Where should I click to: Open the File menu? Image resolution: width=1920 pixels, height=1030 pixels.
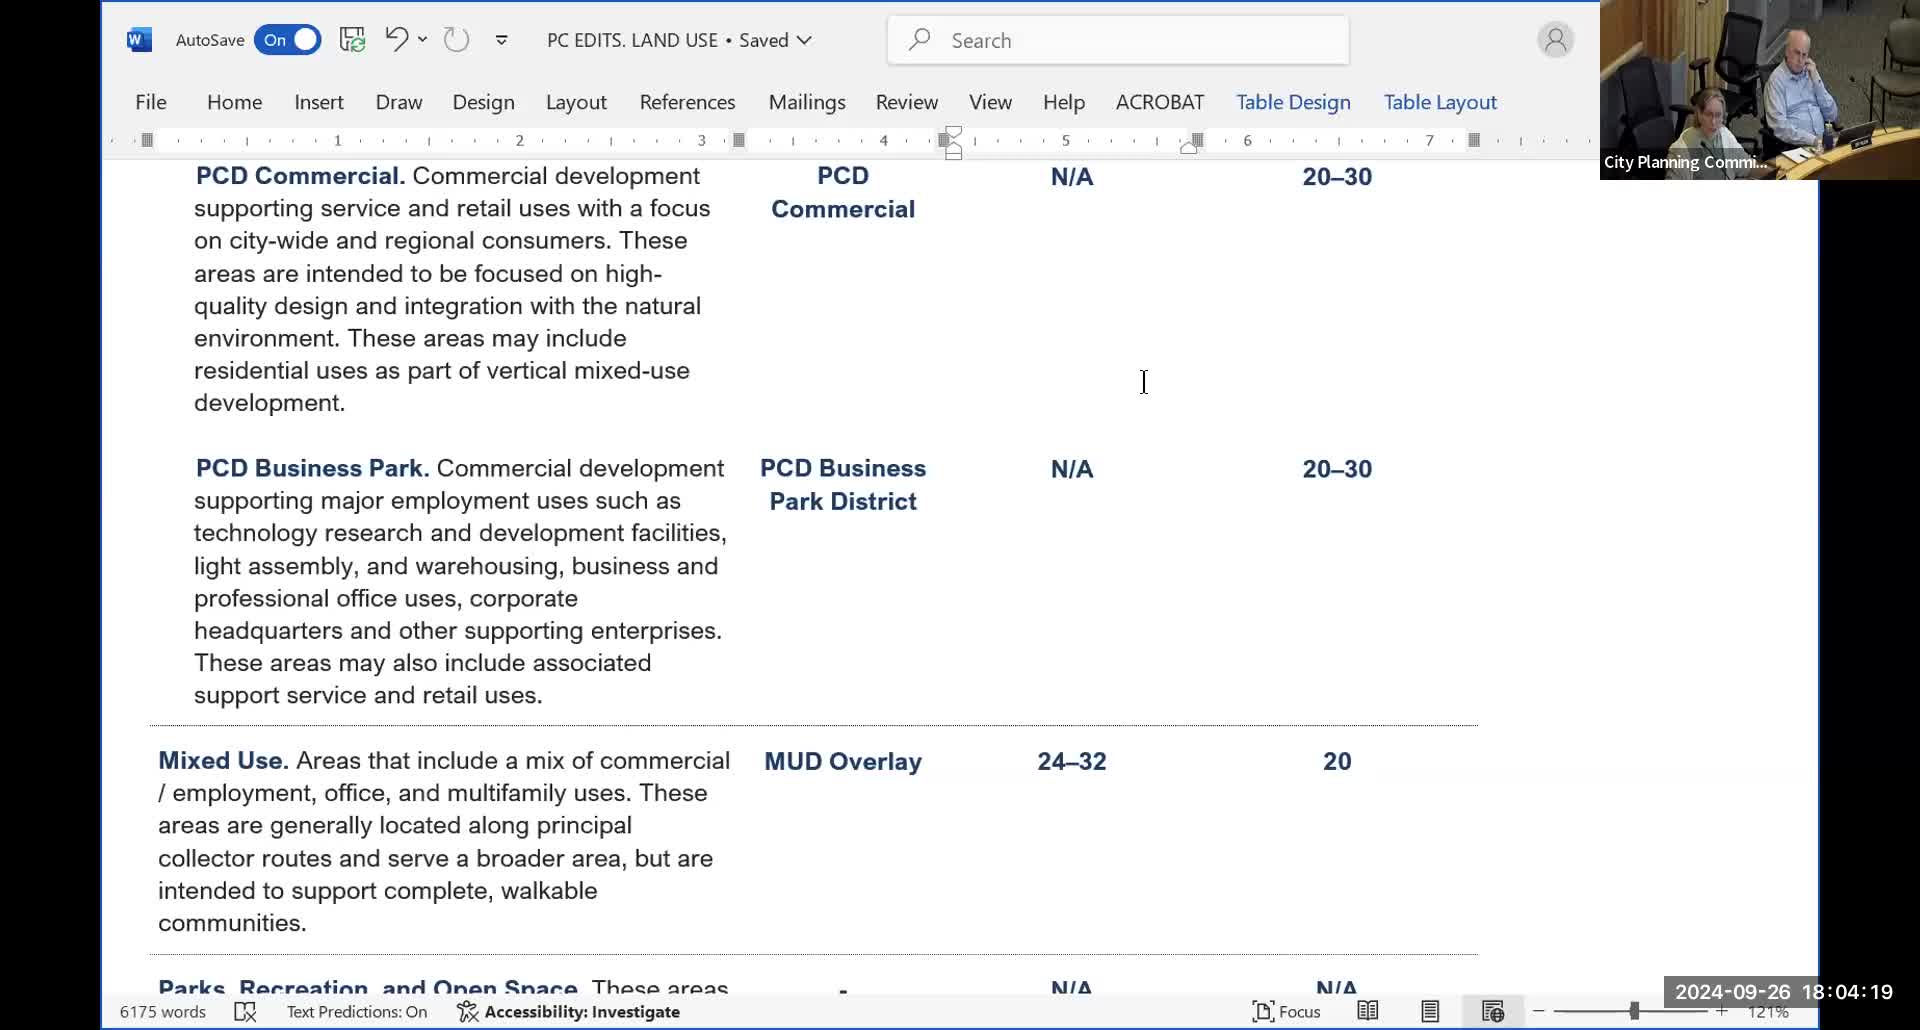151,102
